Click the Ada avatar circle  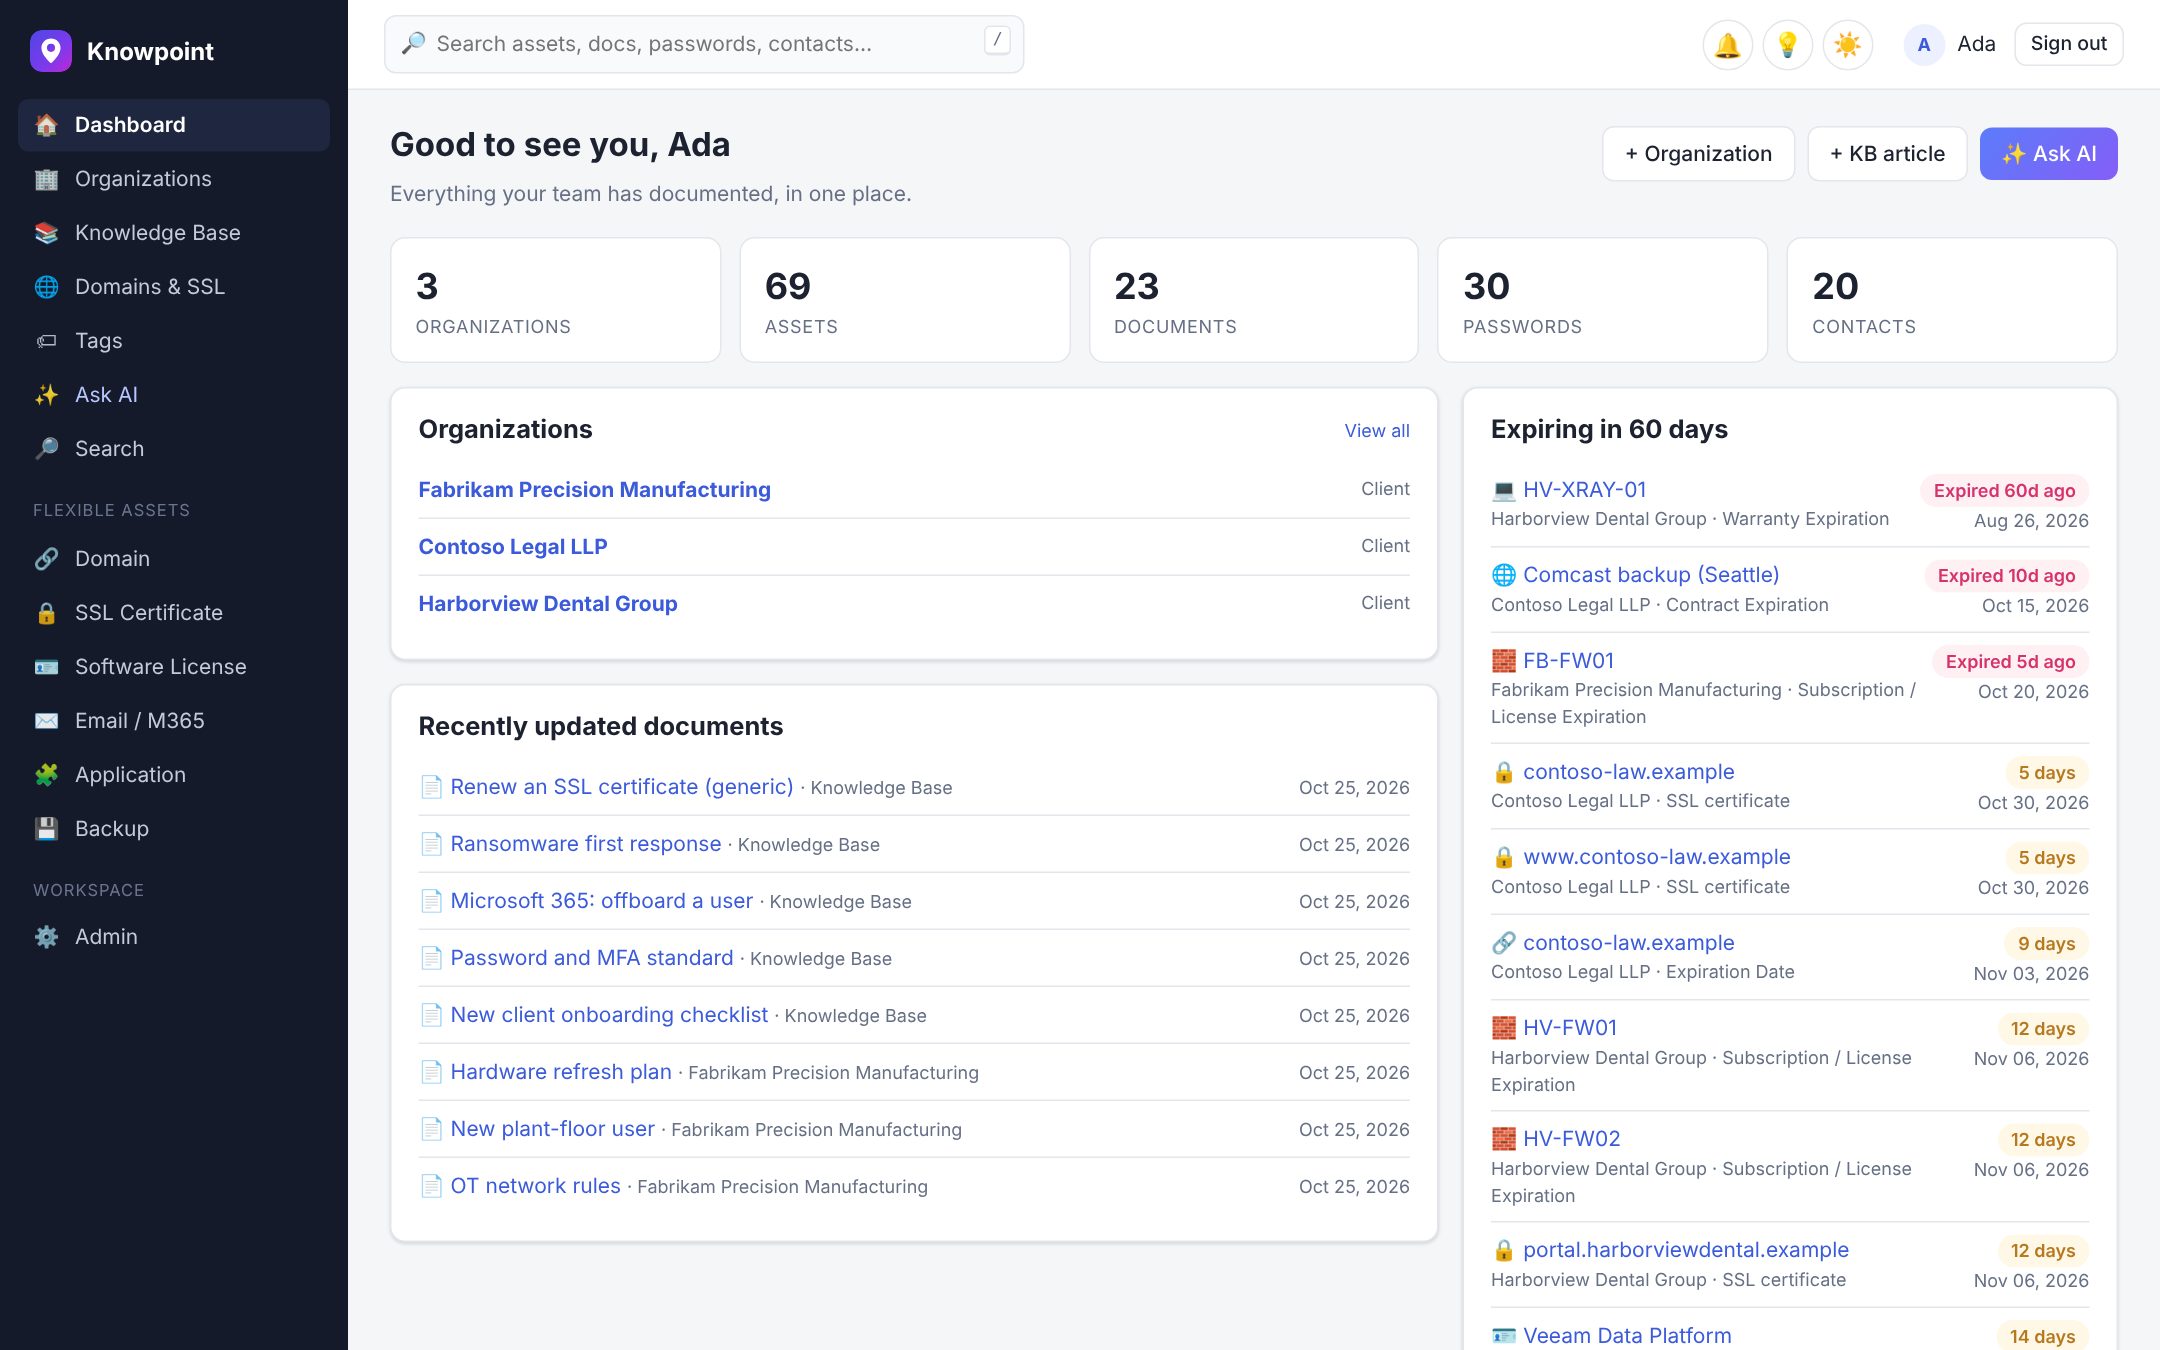tap(1923, 45)
